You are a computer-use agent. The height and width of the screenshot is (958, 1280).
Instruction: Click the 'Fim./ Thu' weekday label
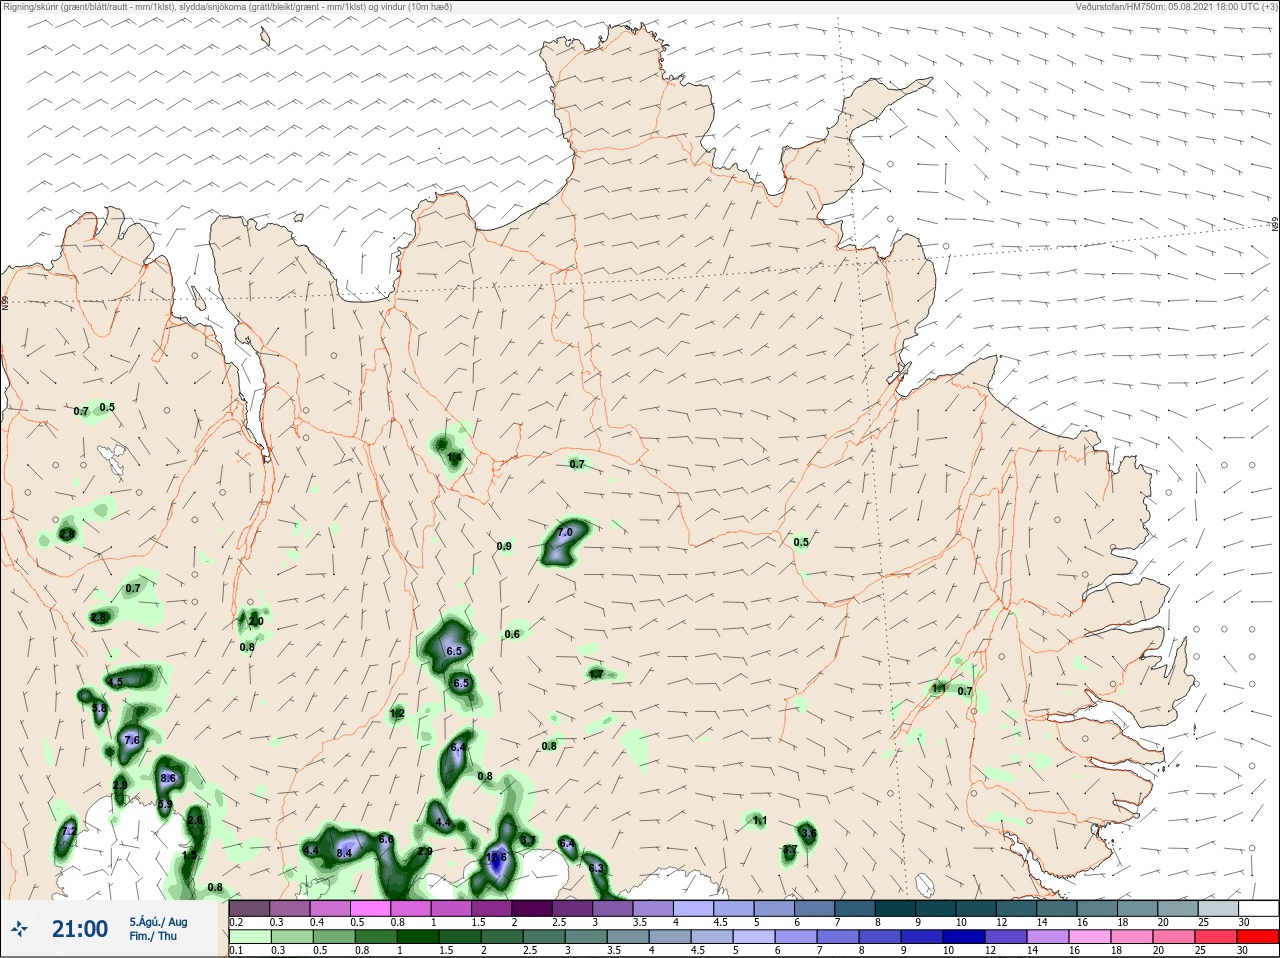coord(152,936)
